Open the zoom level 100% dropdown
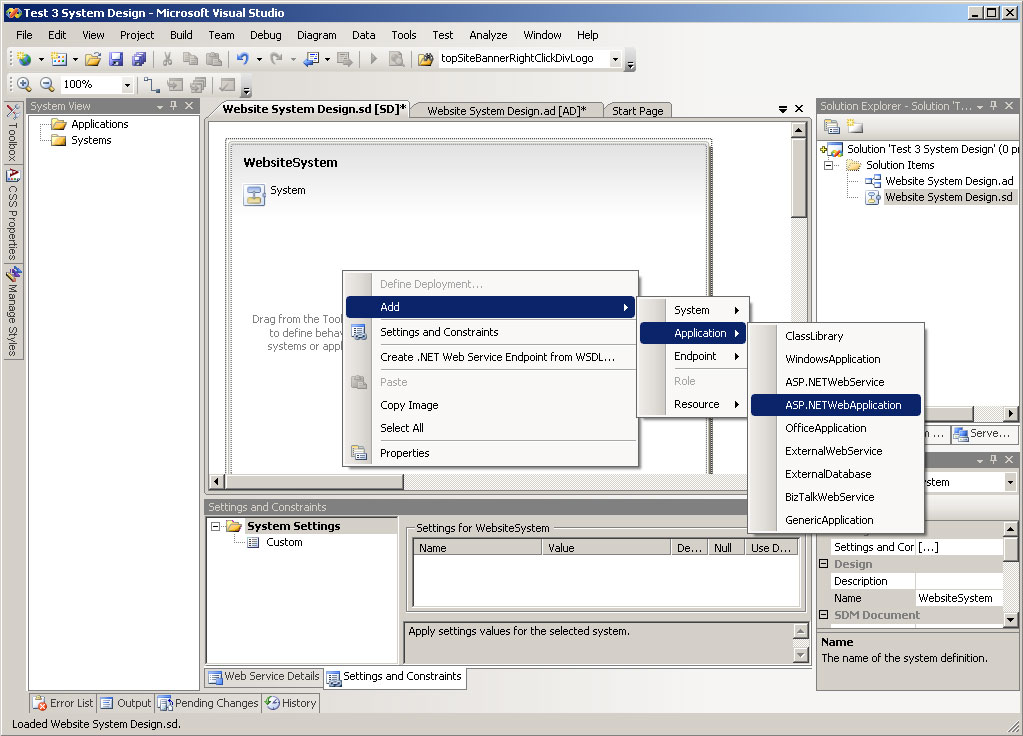The image size is (1023, 736). point(127,84)
